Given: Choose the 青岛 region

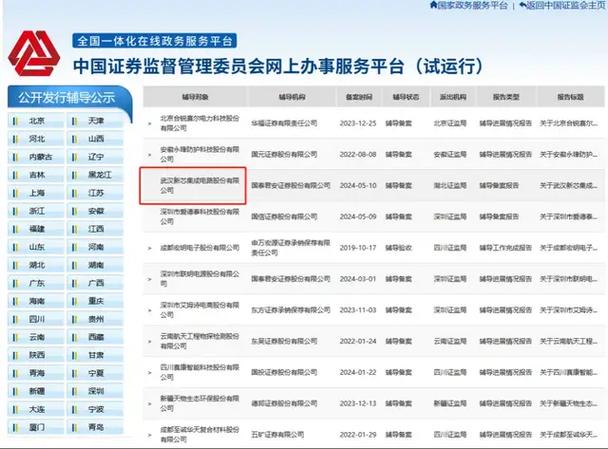Looking at the screenshot, I should tap(95, 428).
